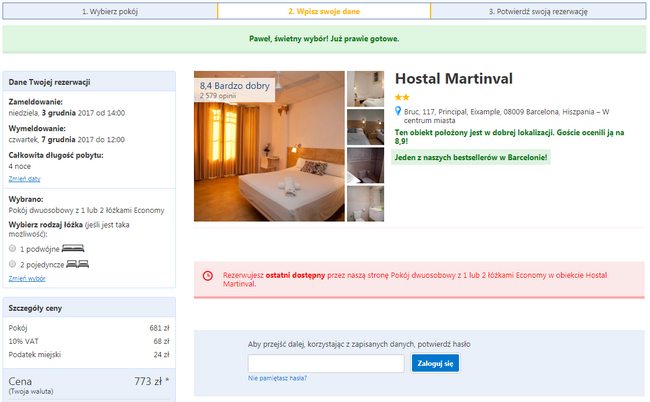Open step '1. Wybierz pokój' tab

tap(110, 11)
